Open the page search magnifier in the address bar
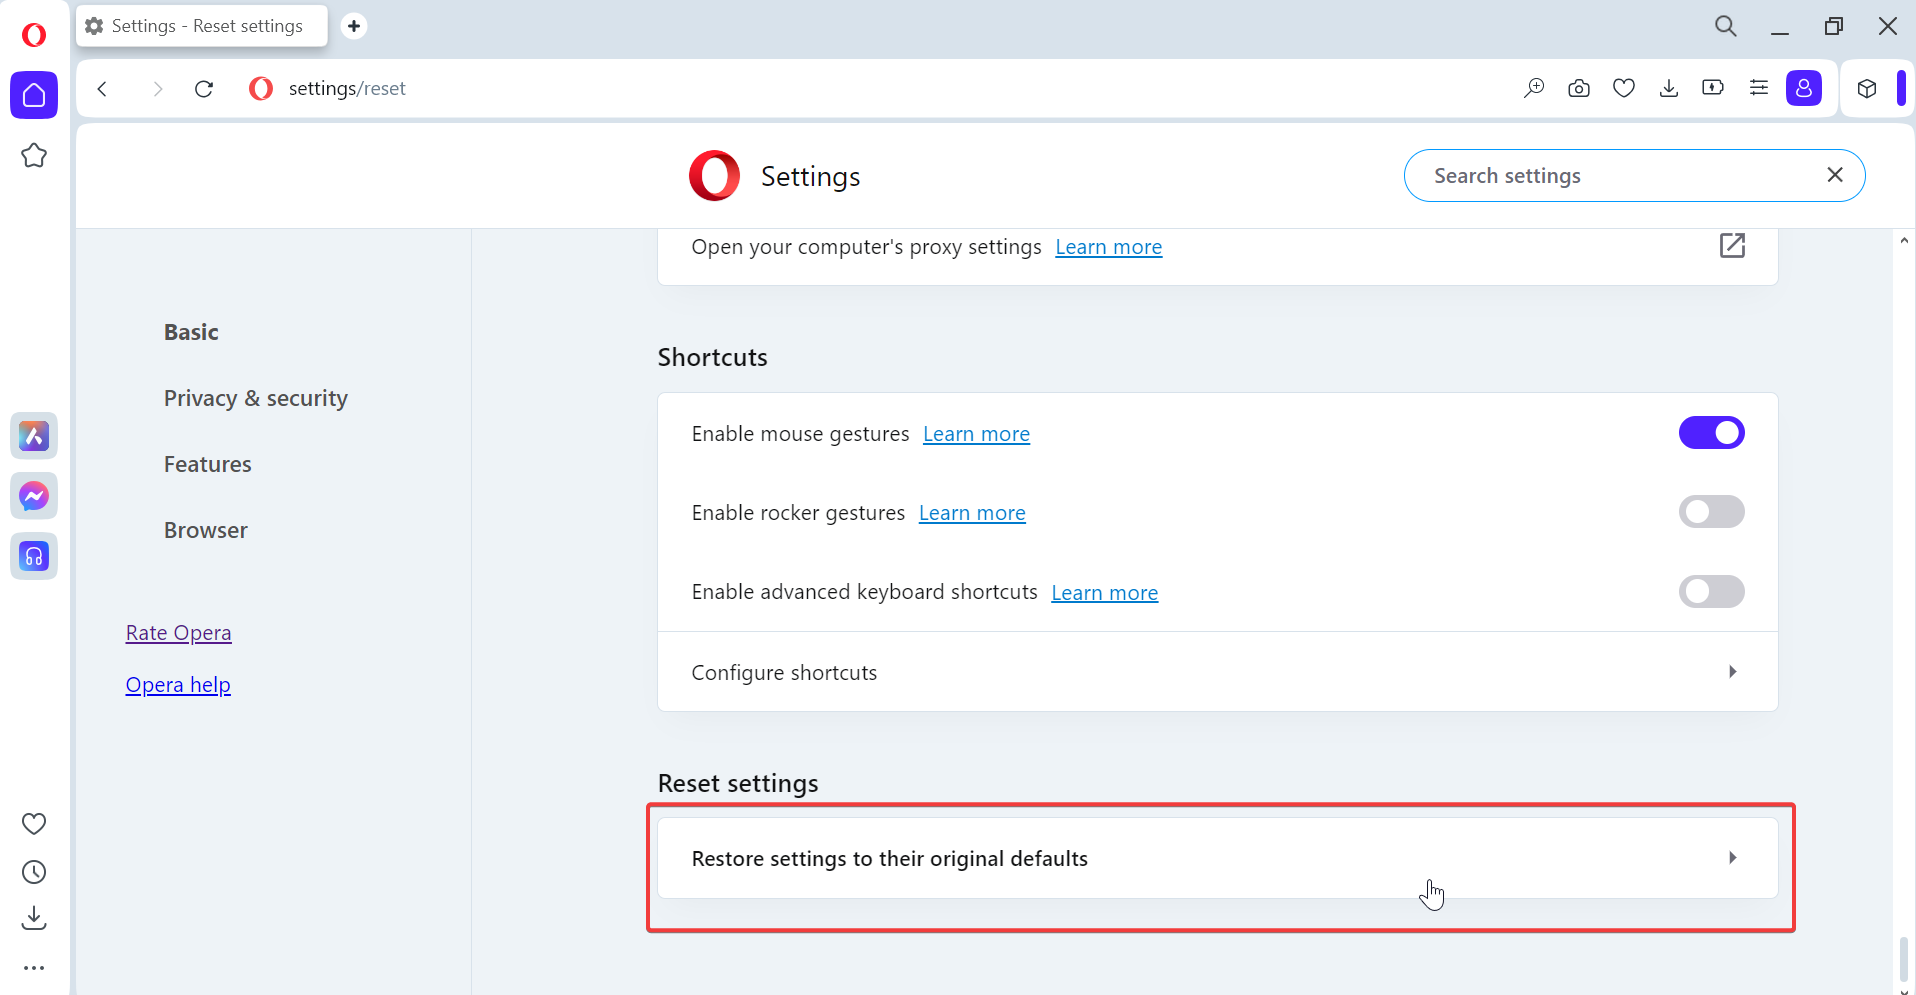The image size is (1916, 995). click(x=1534, y=88)
